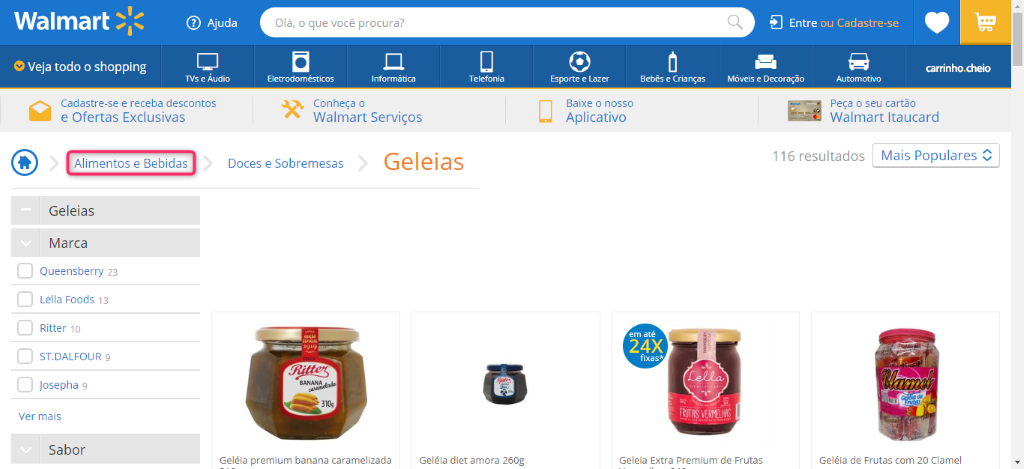Tick the ST.DALFOUR brand checkbox
Viewport: 1024px width, 469px height.
25,356
